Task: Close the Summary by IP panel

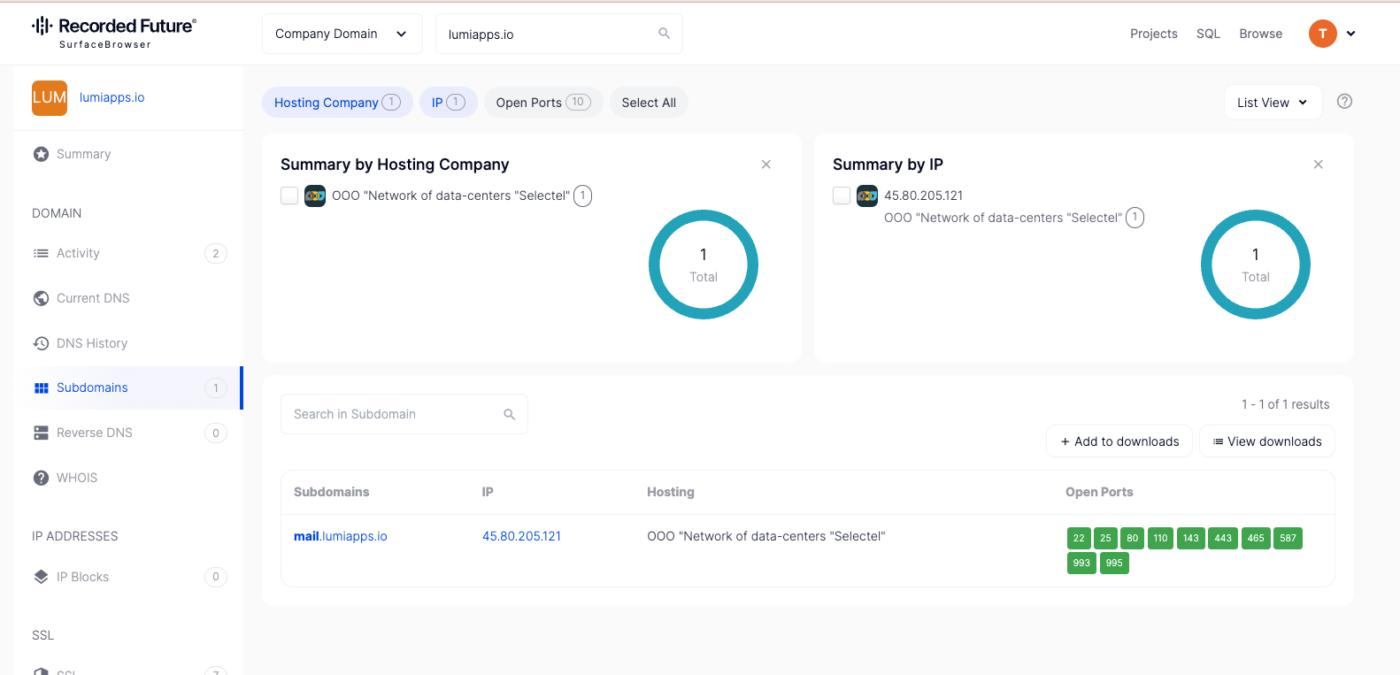Action: click(1318, 164)
